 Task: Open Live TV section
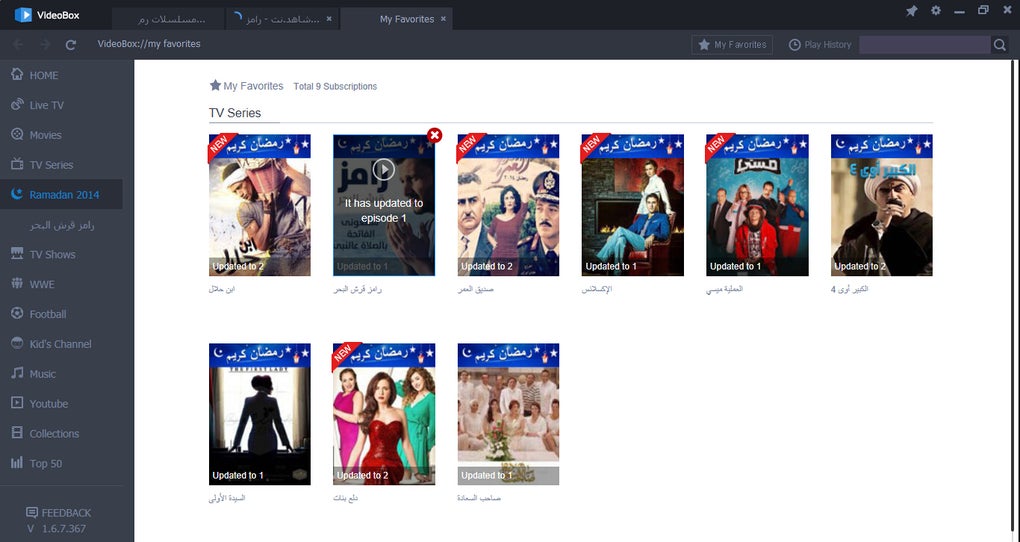(61, 105)
